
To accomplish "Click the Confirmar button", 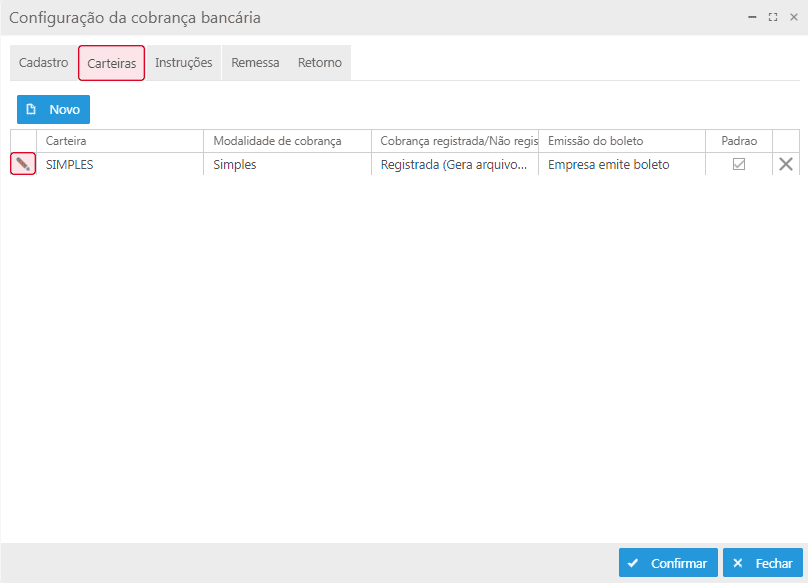I will (668, 563).
